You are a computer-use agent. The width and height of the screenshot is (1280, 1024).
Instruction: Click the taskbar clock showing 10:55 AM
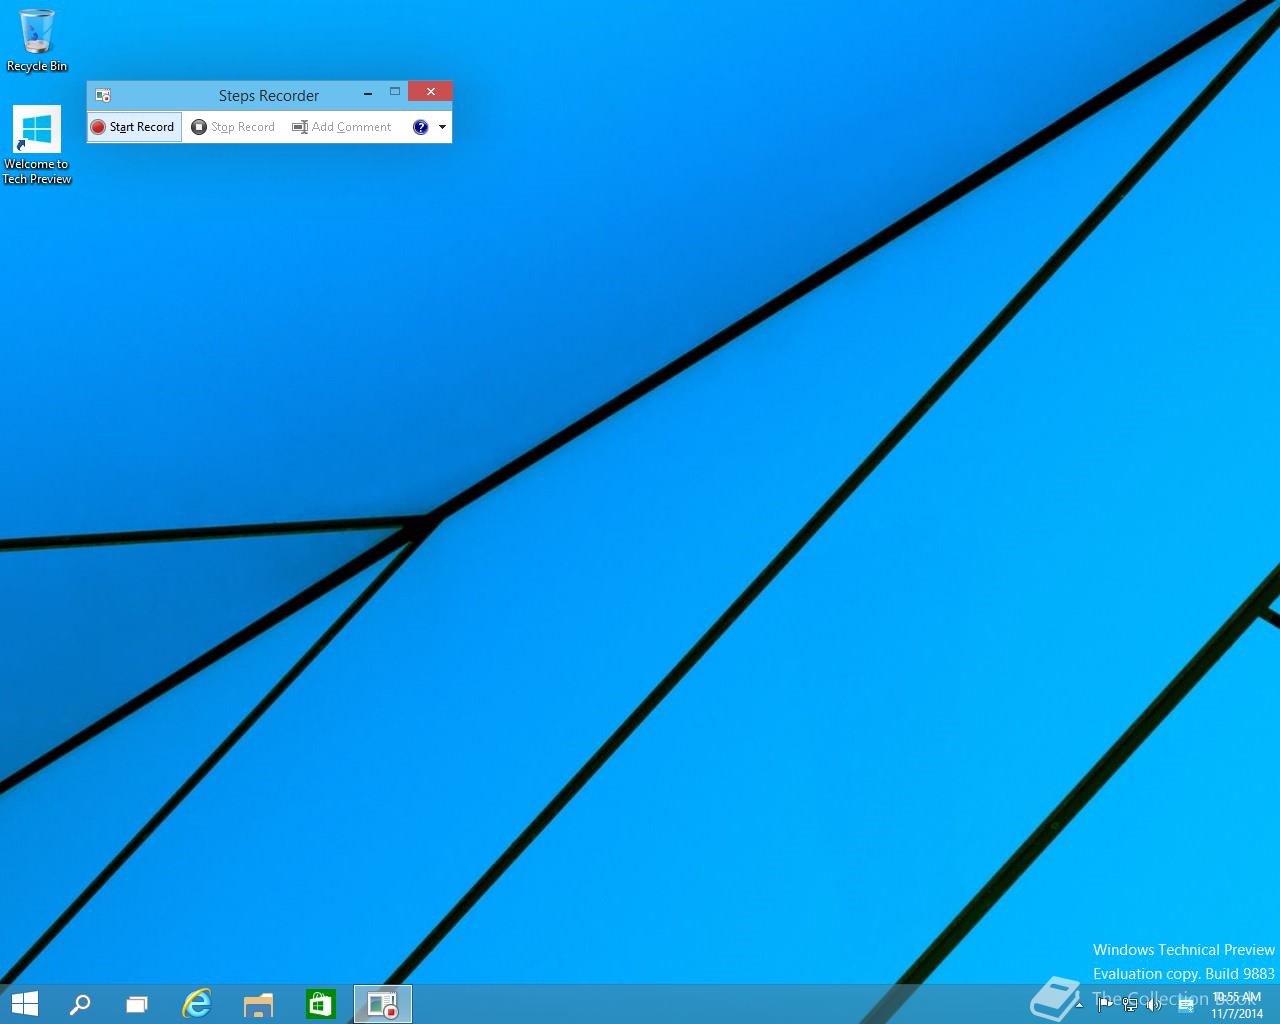(x=1237, y=1005)
